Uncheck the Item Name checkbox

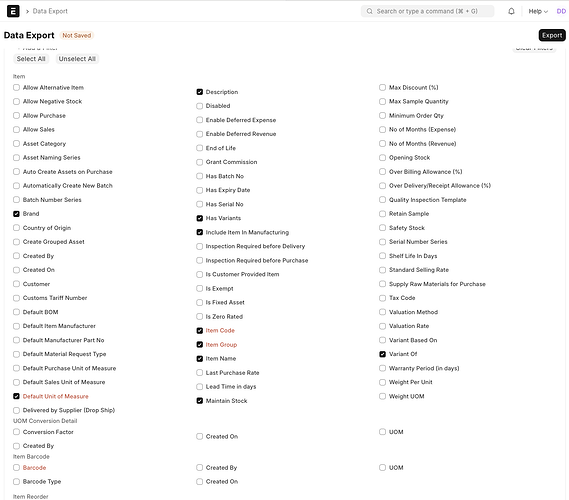click(200, 358)
